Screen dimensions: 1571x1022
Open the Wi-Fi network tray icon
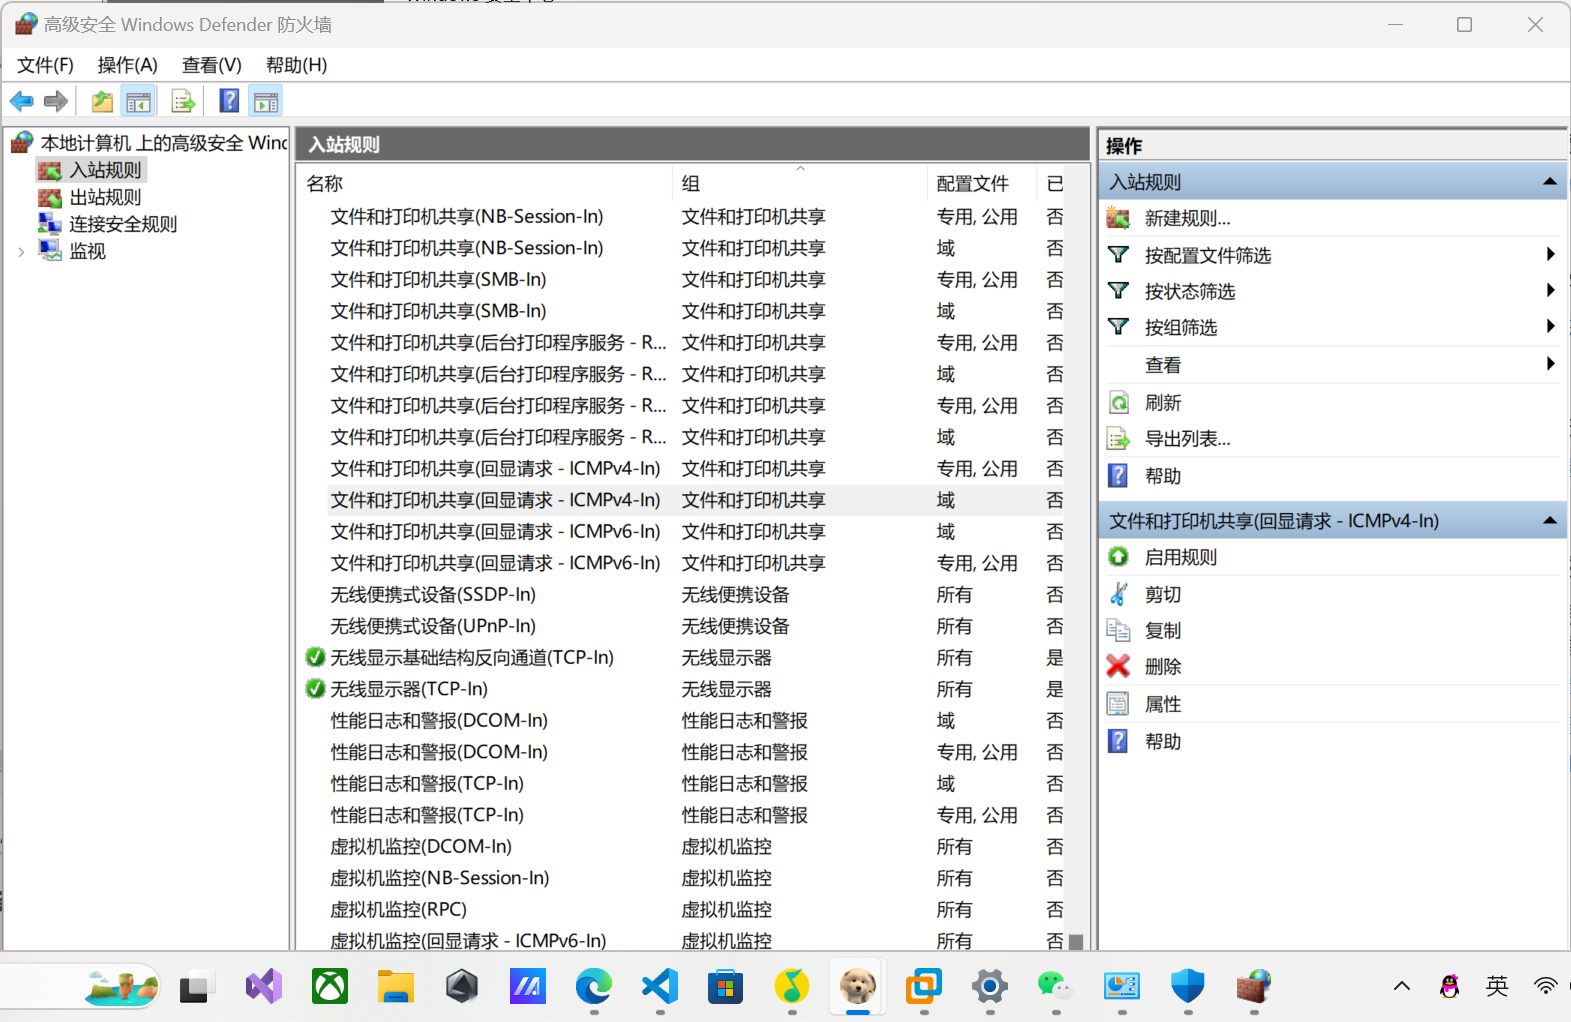point(1545,987)
